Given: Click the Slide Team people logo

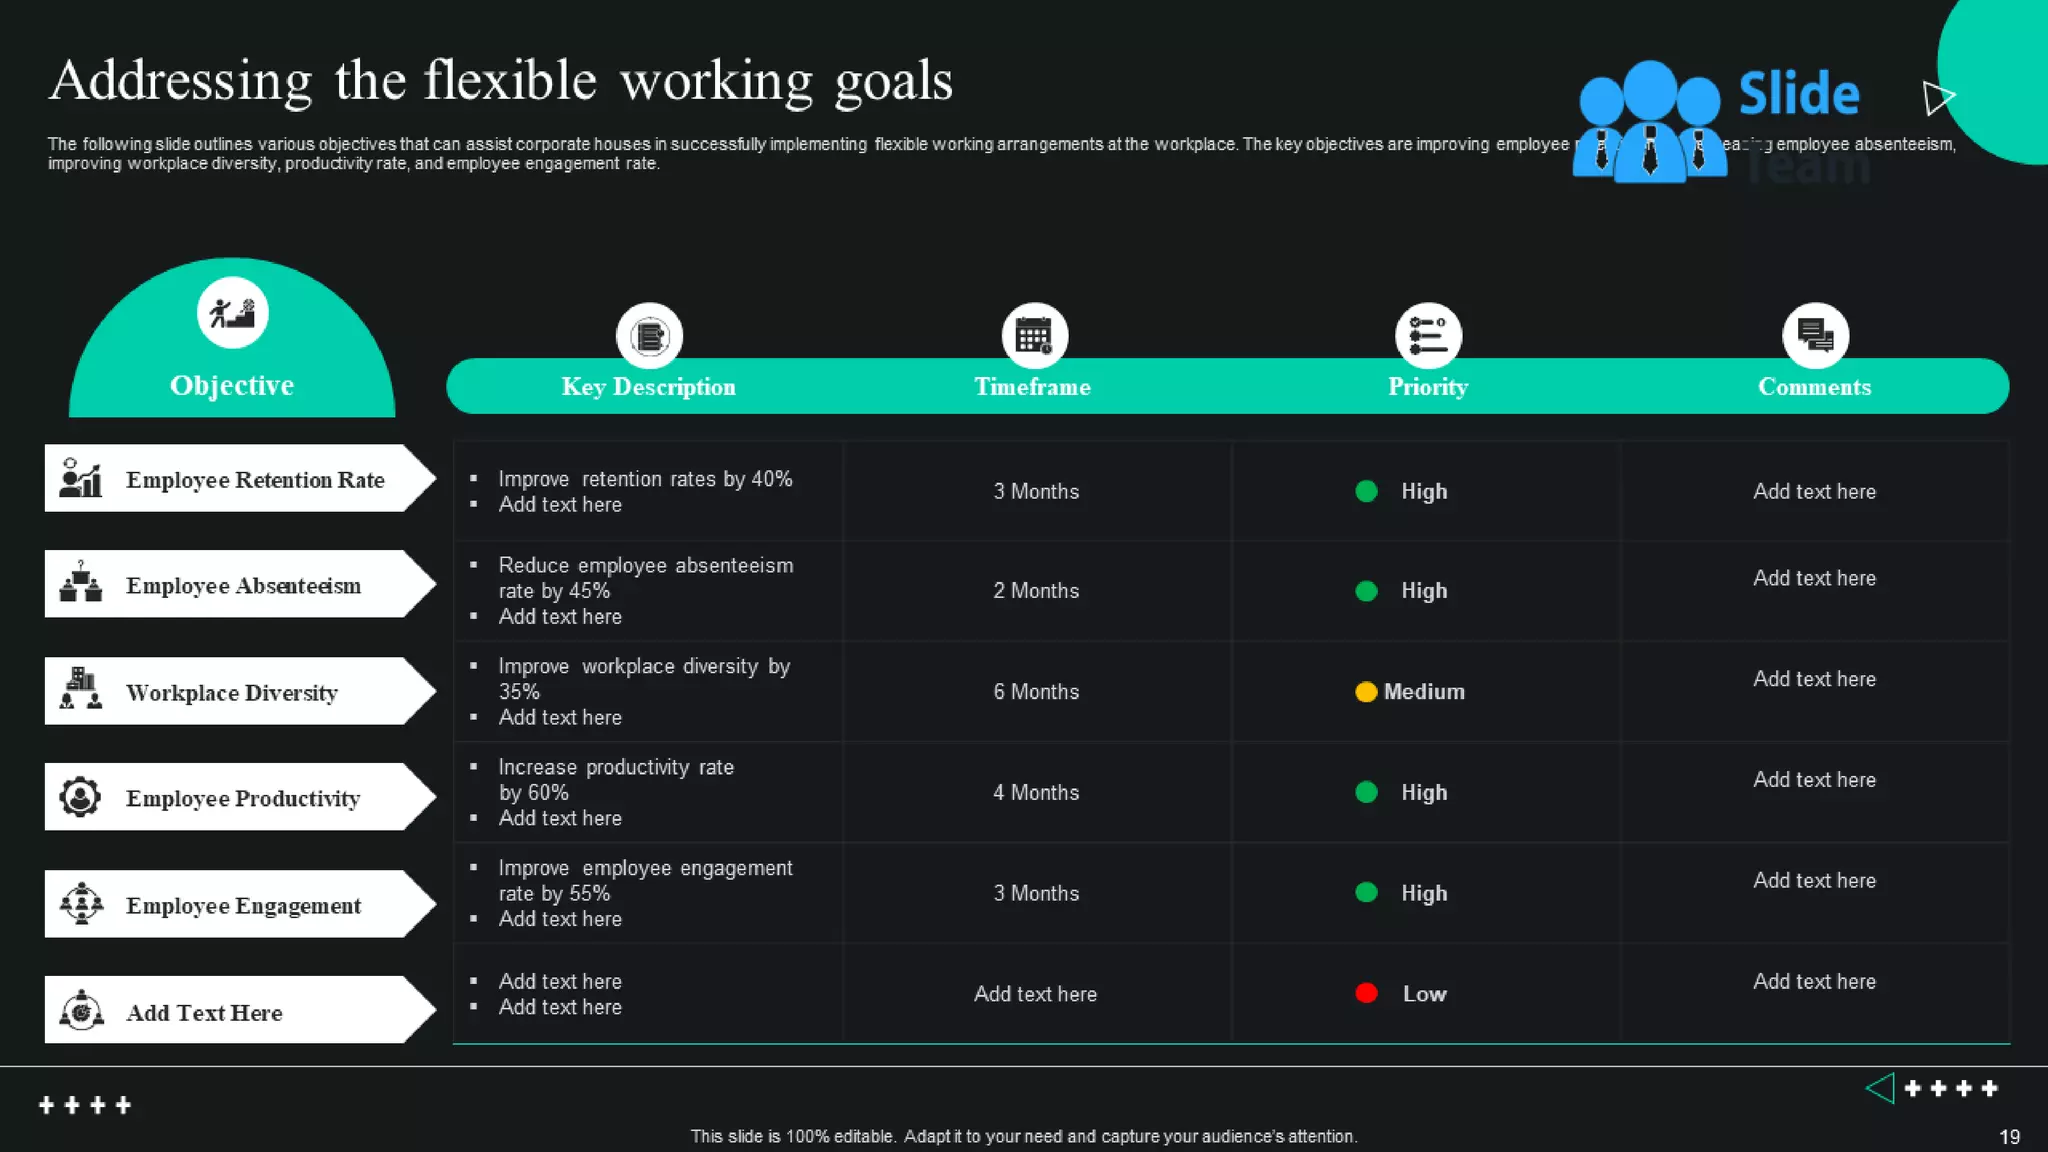Looking at the screenshot, I should coord(1649,122).
